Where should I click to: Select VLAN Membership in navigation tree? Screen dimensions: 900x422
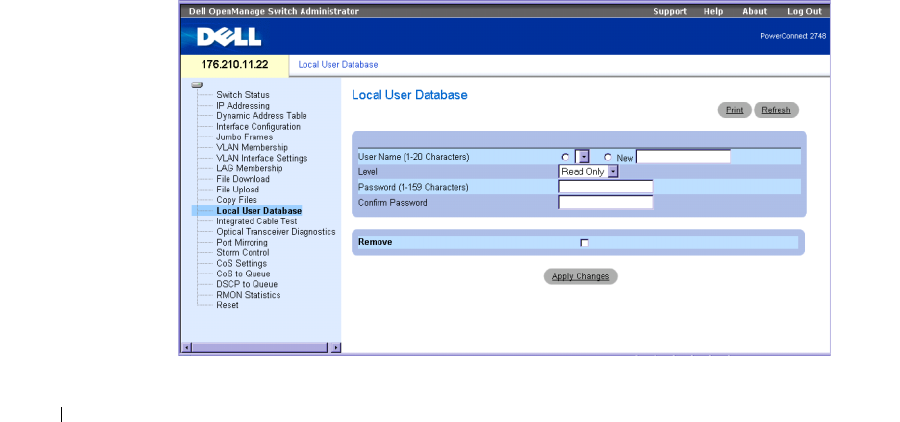point(252,148)
